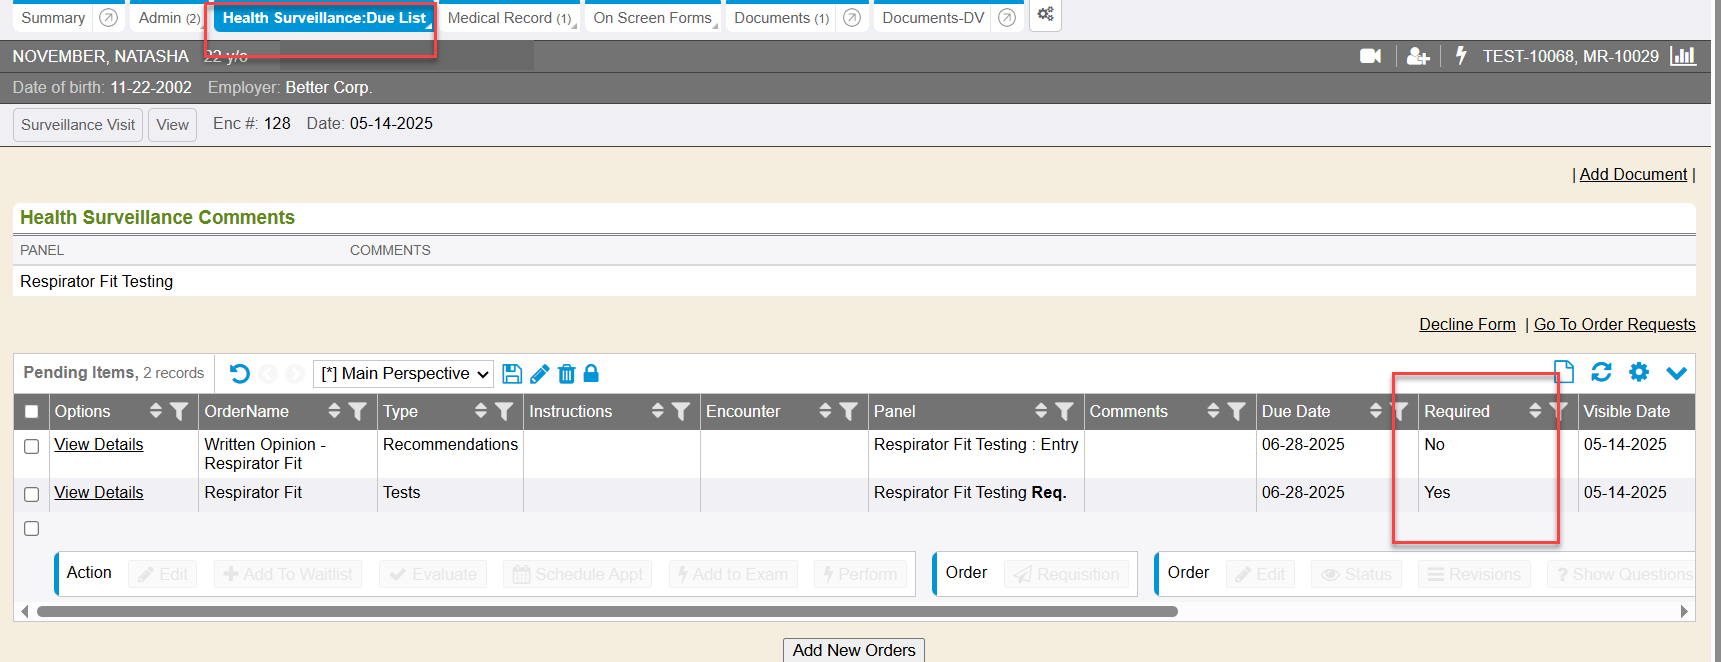The width and height of the screenshot is (1721, 662).
Task: Open grid settings gear in Pending Items
Action: click(1638, 372)
